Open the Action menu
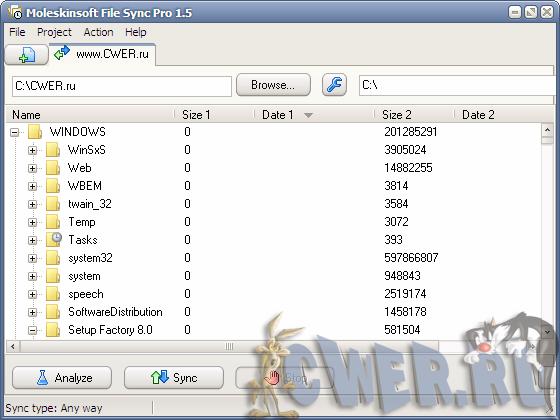560x420 pixels. (98, 32)
